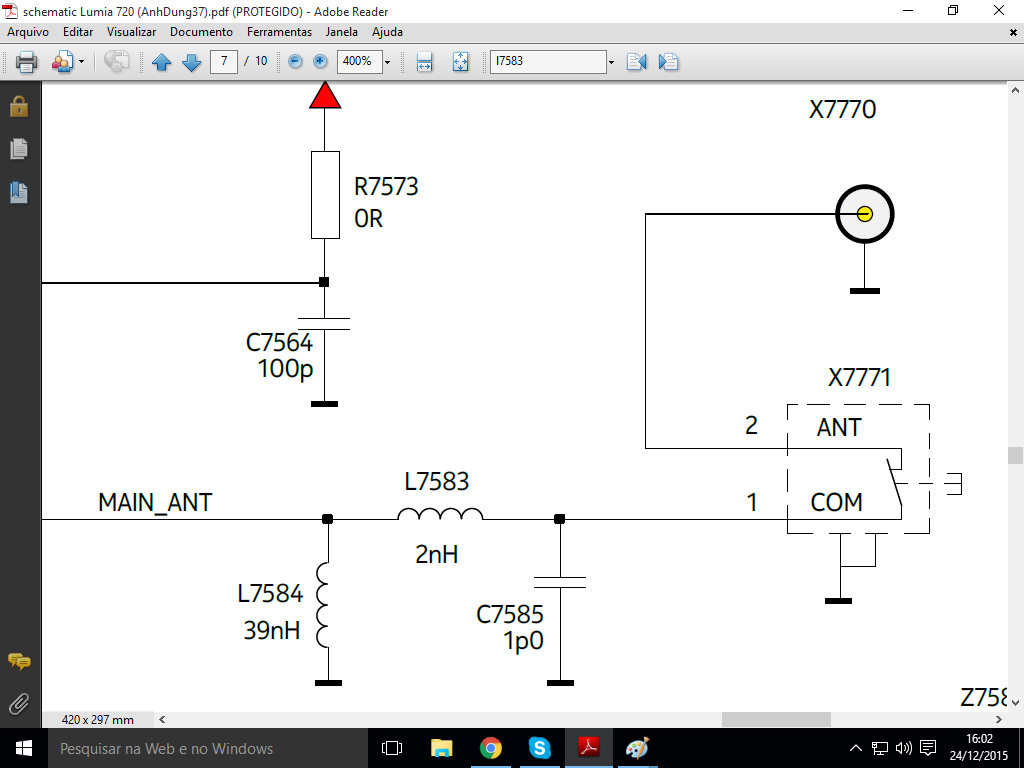Open Google Chrome from the taskbar
1024x768 pixels.
(x=490, y=748)
